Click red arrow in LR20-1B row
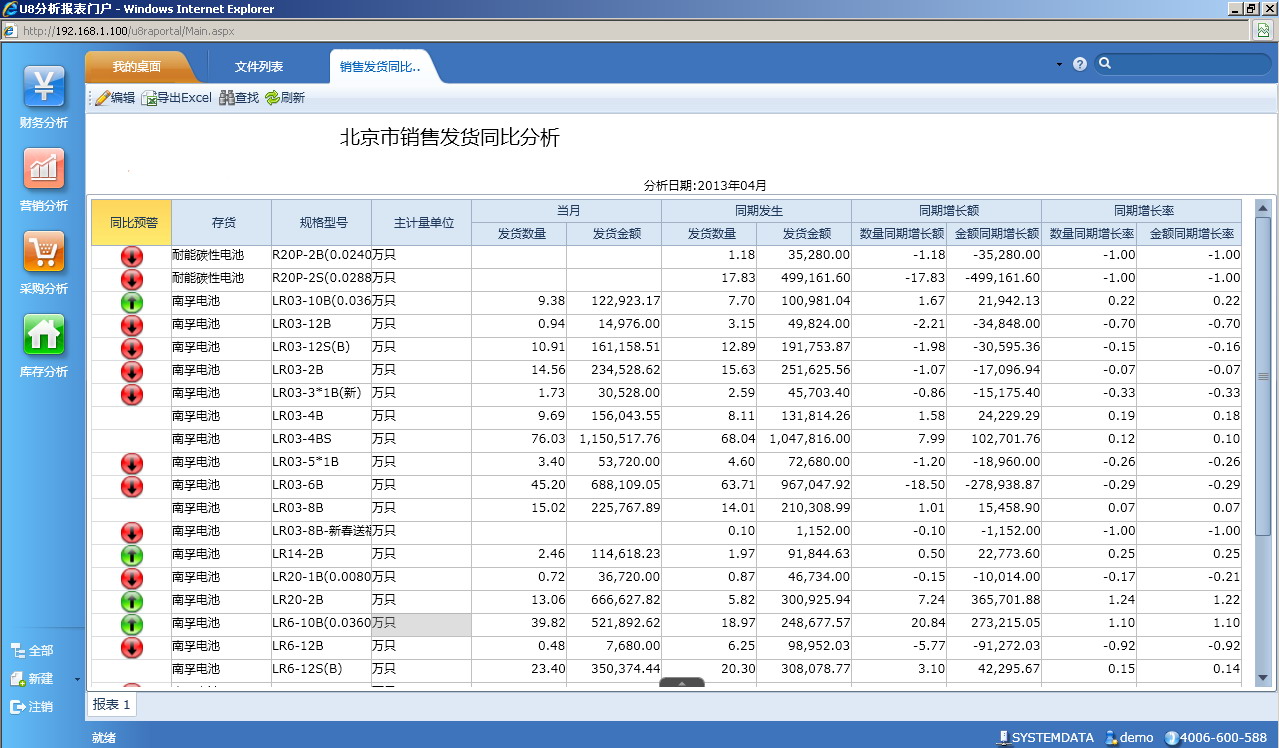The width and height of the screenshot is (1279, 748). click(x=131, y=579)
